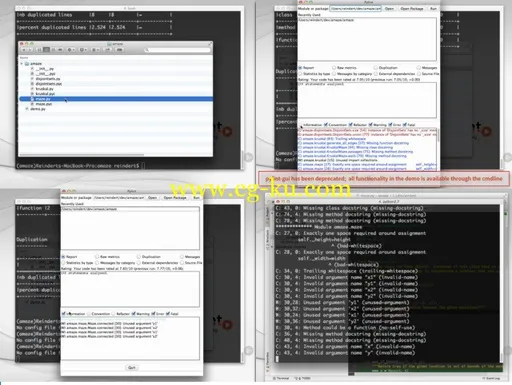Image resolution: width=512 pixels, height=385 pixels.
Task: Click Module or package field in Pylint window with Quit
Action: point(119,198)
